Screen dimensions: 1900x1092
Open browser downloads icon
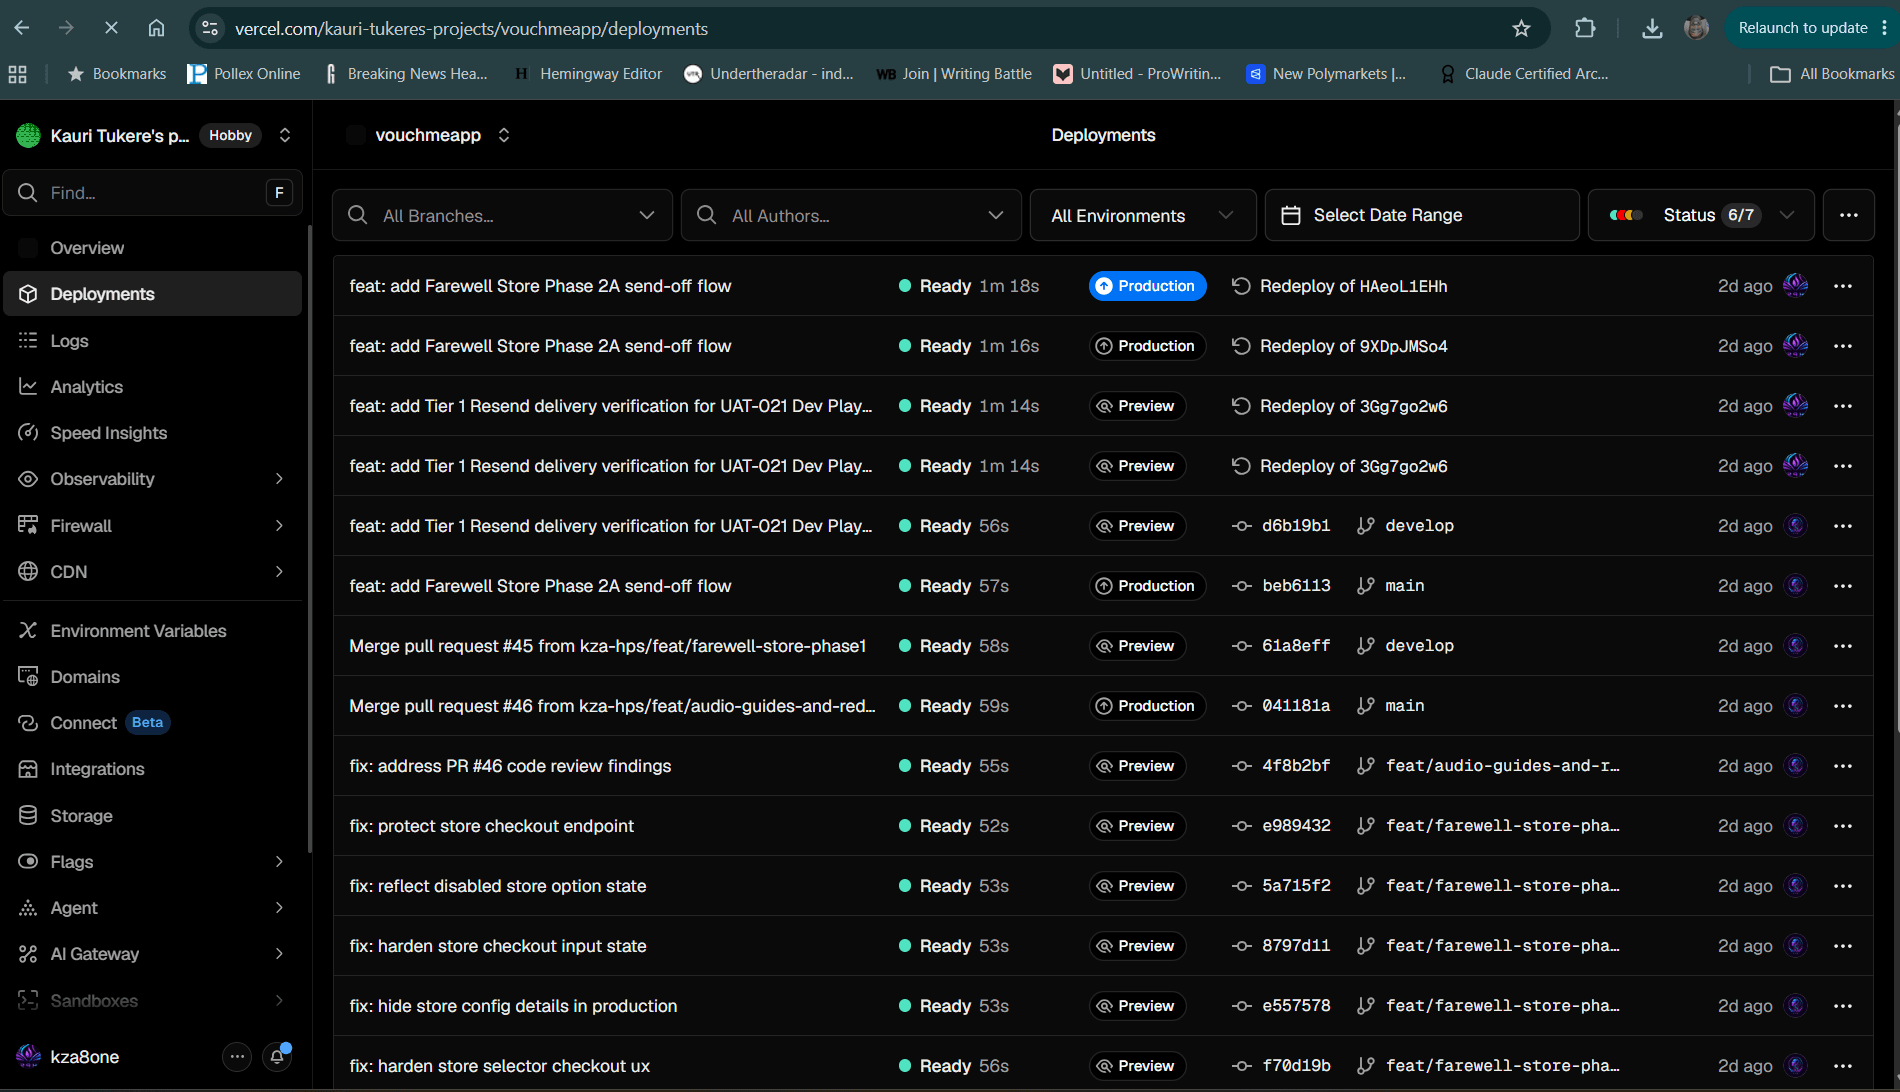1652,28
